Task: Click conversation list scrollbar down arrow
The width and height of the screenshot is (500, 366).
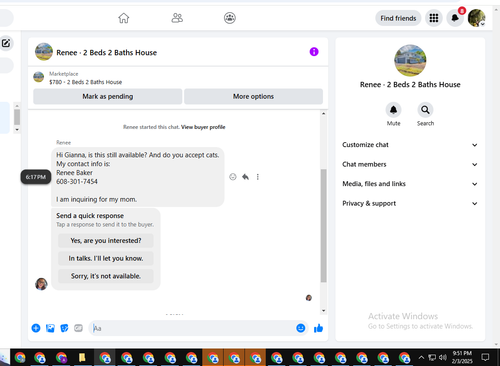Action: click(17, 130)
